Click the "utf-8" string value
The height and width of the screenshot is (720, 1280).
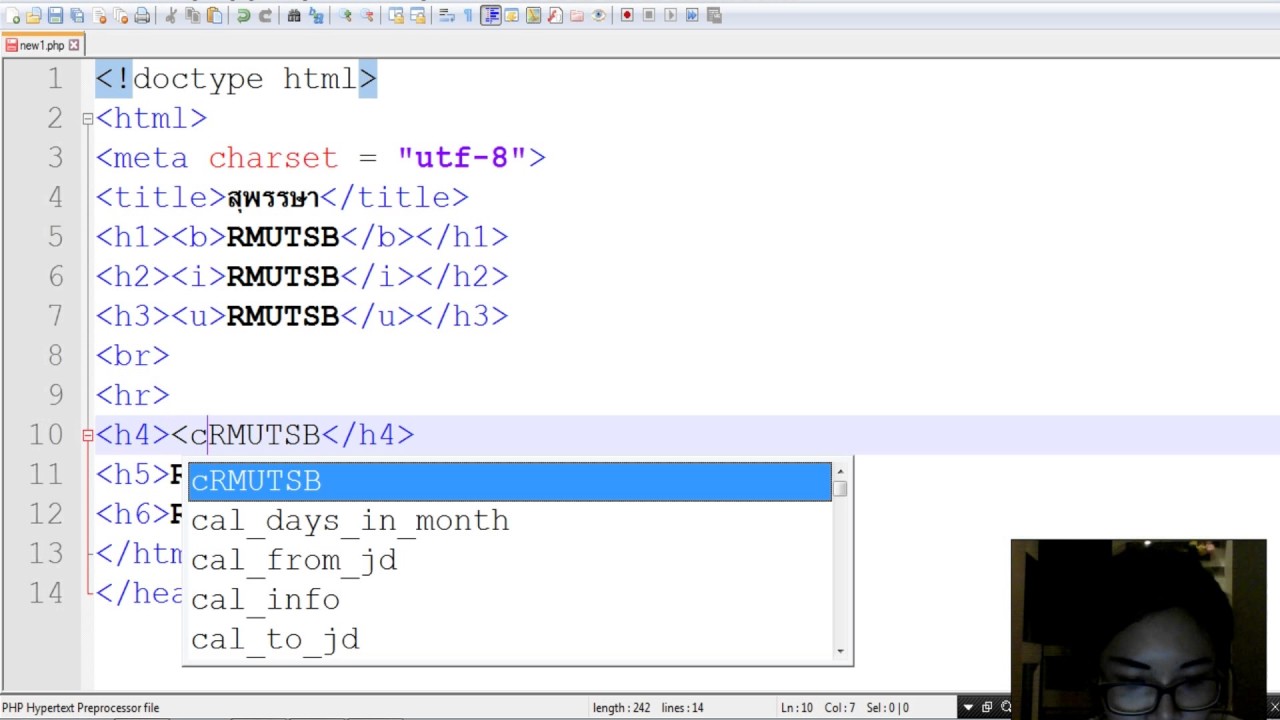(x=461, y=158)
